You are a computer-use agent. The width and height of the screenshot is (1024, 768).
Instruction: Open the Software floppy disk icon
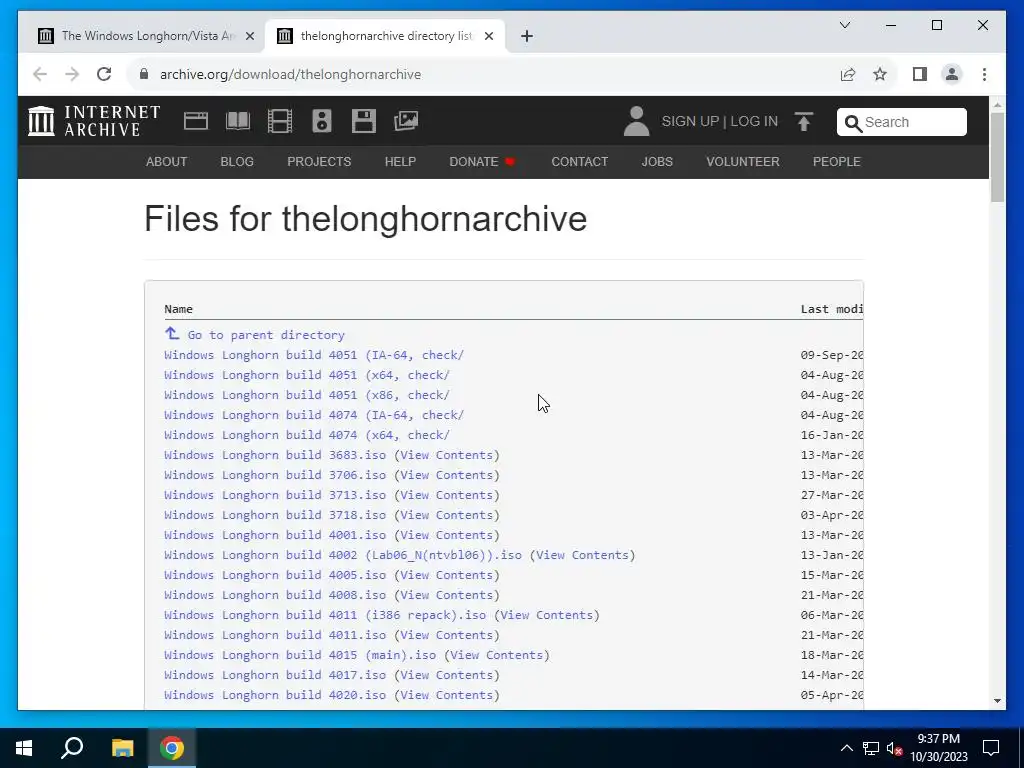364,121
